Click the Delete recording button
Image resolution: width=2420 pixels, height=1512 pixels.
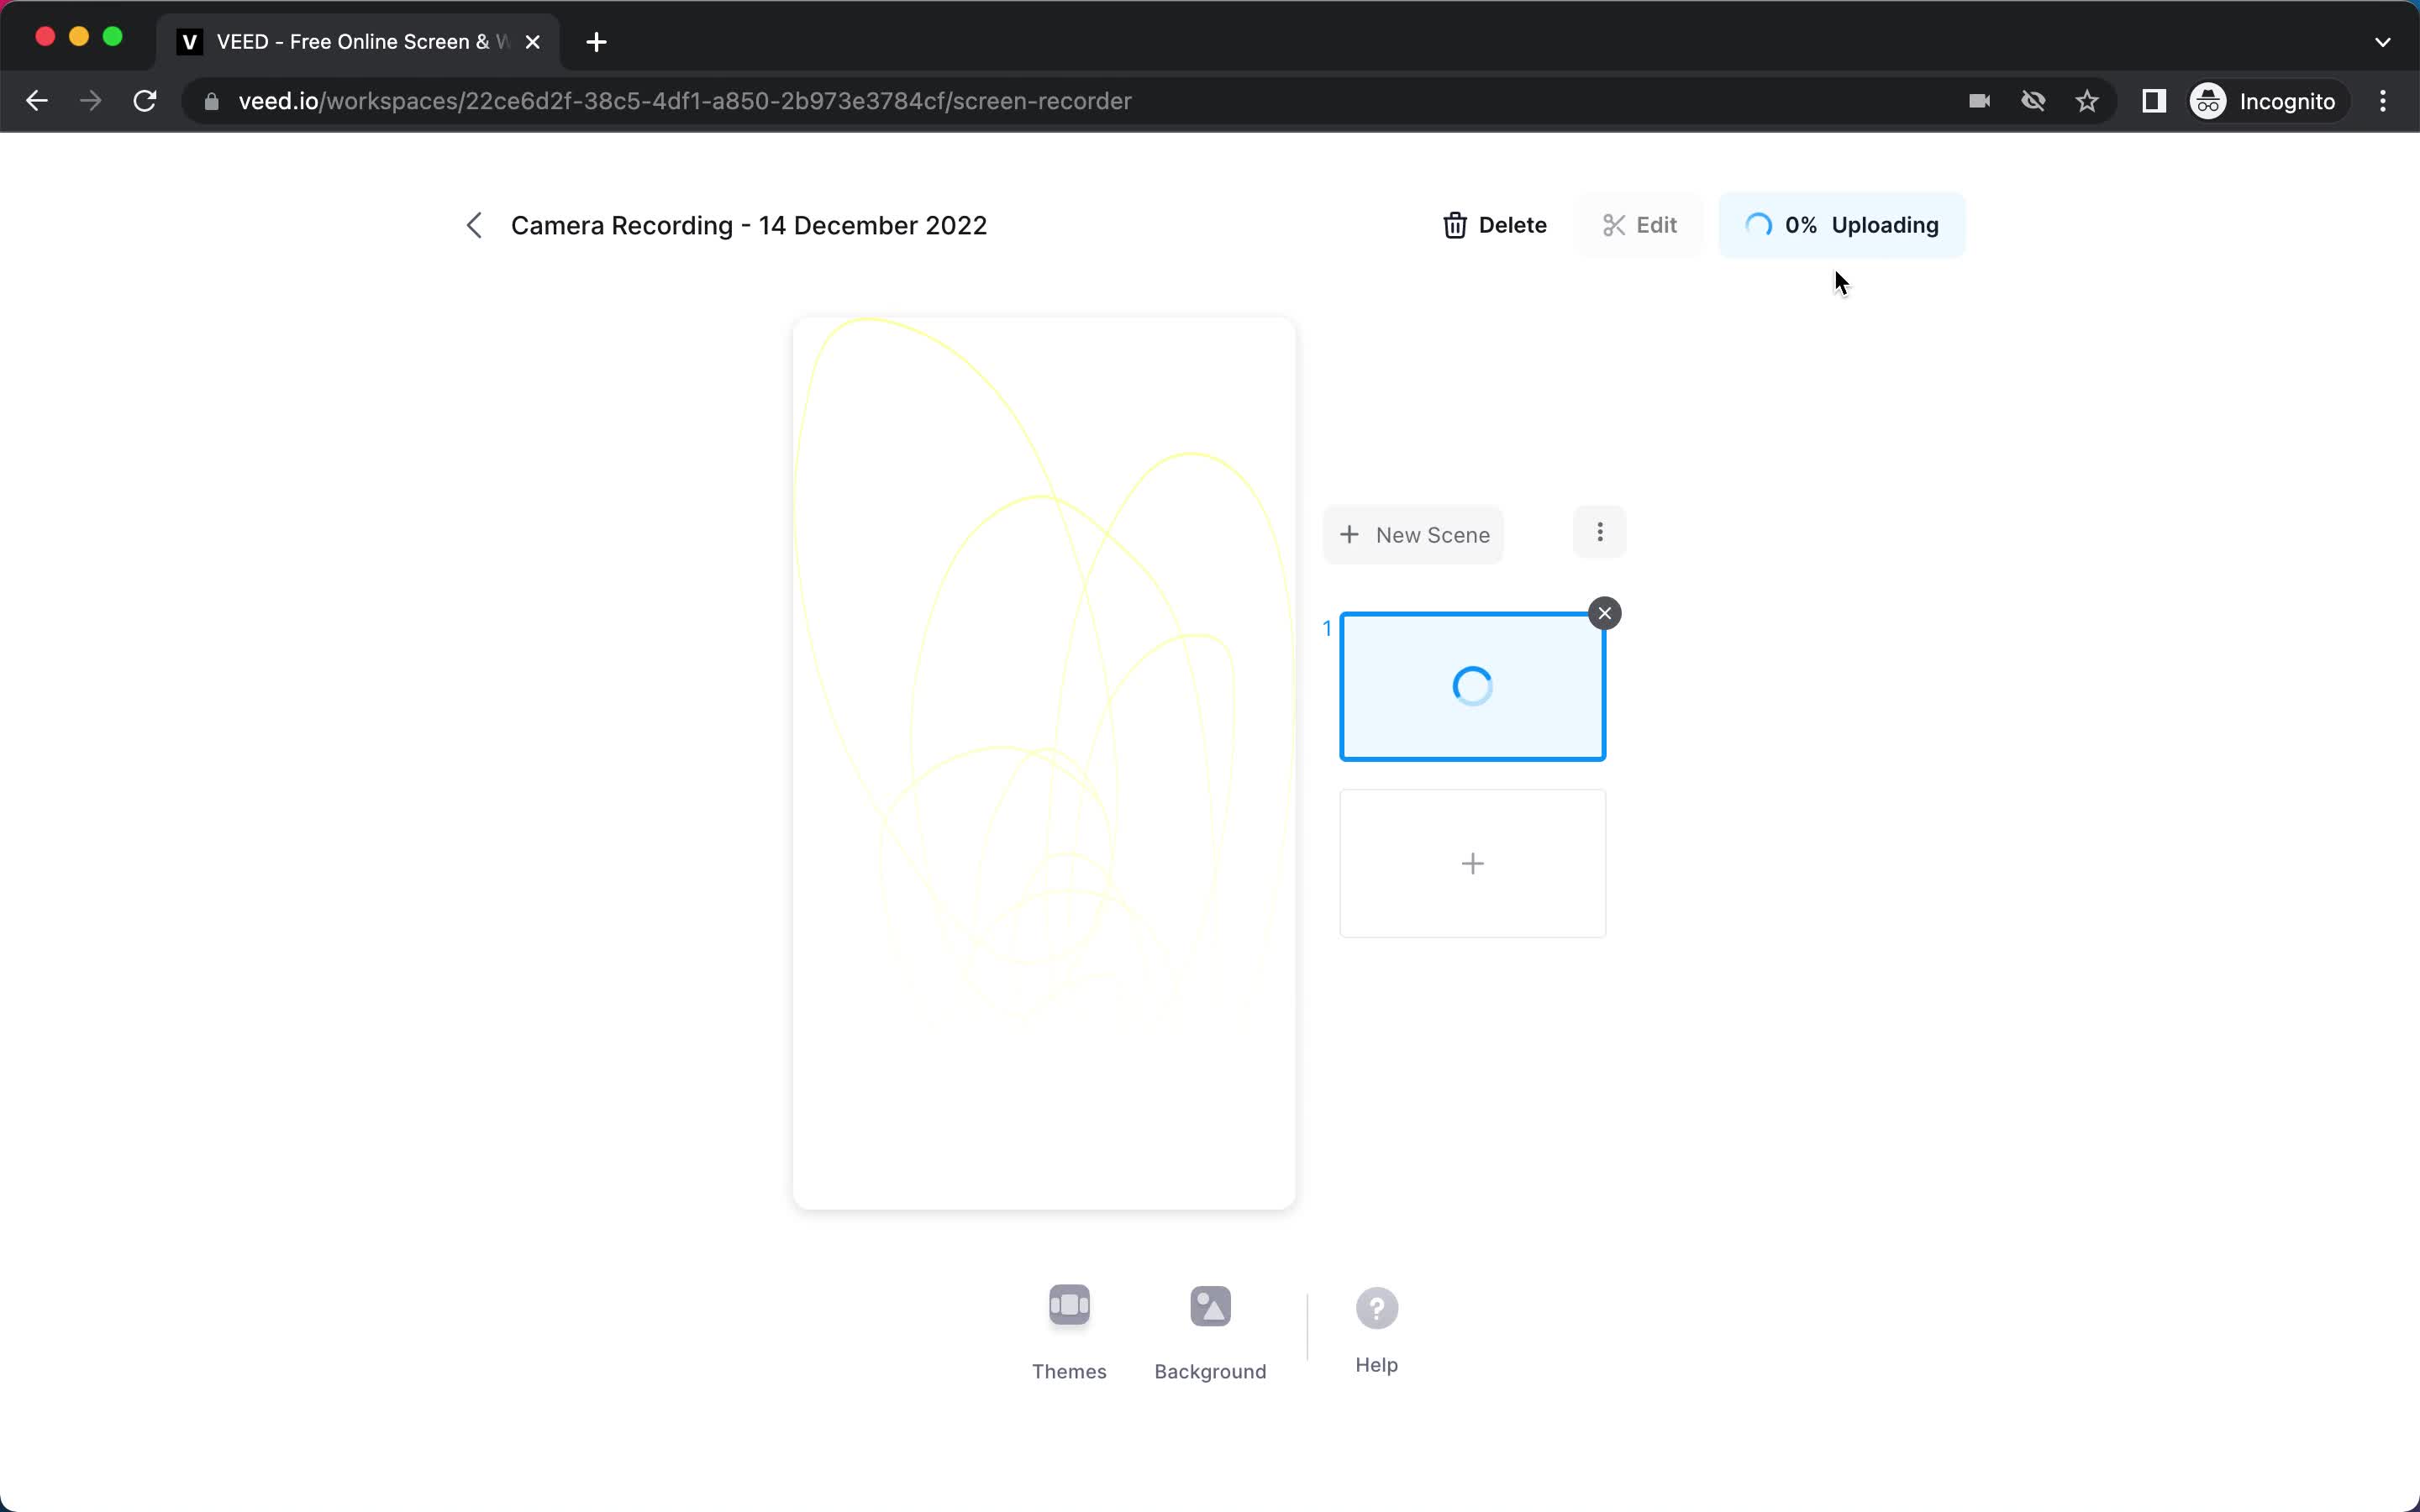coord(1493,225)
